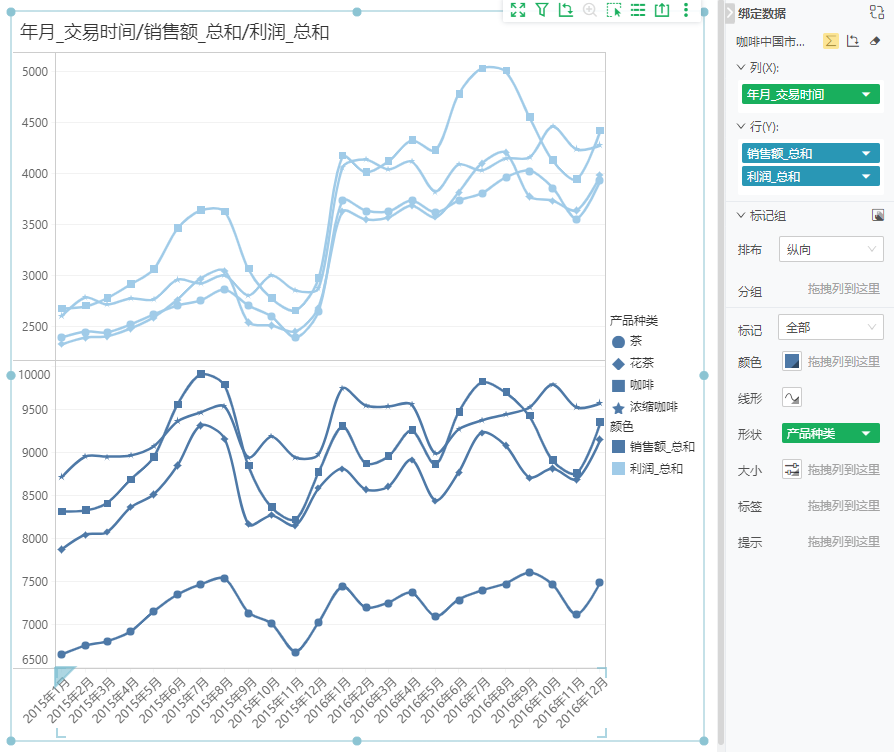Click the 花茶 diamond legend item

click(632, 363)
